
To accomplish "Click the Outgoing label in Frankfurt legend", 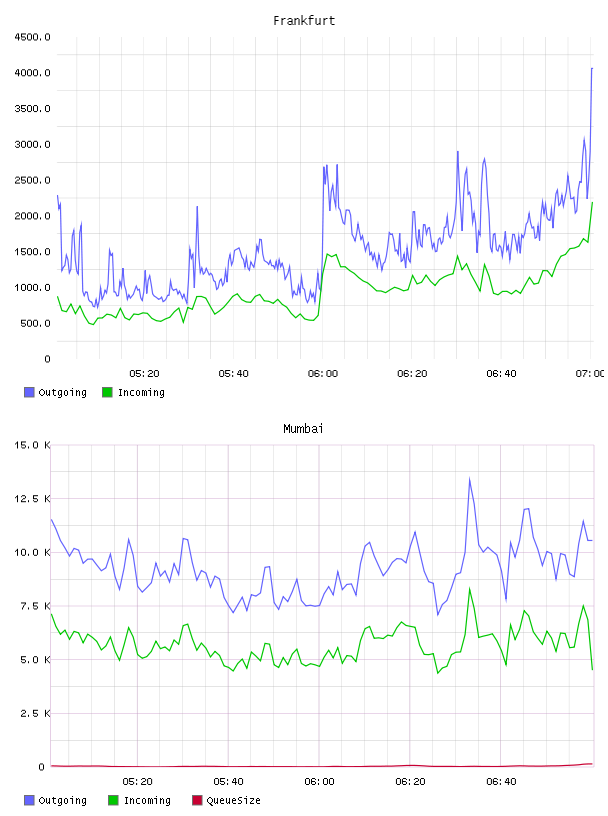I will pyautogui.click(x=62, y=393).
